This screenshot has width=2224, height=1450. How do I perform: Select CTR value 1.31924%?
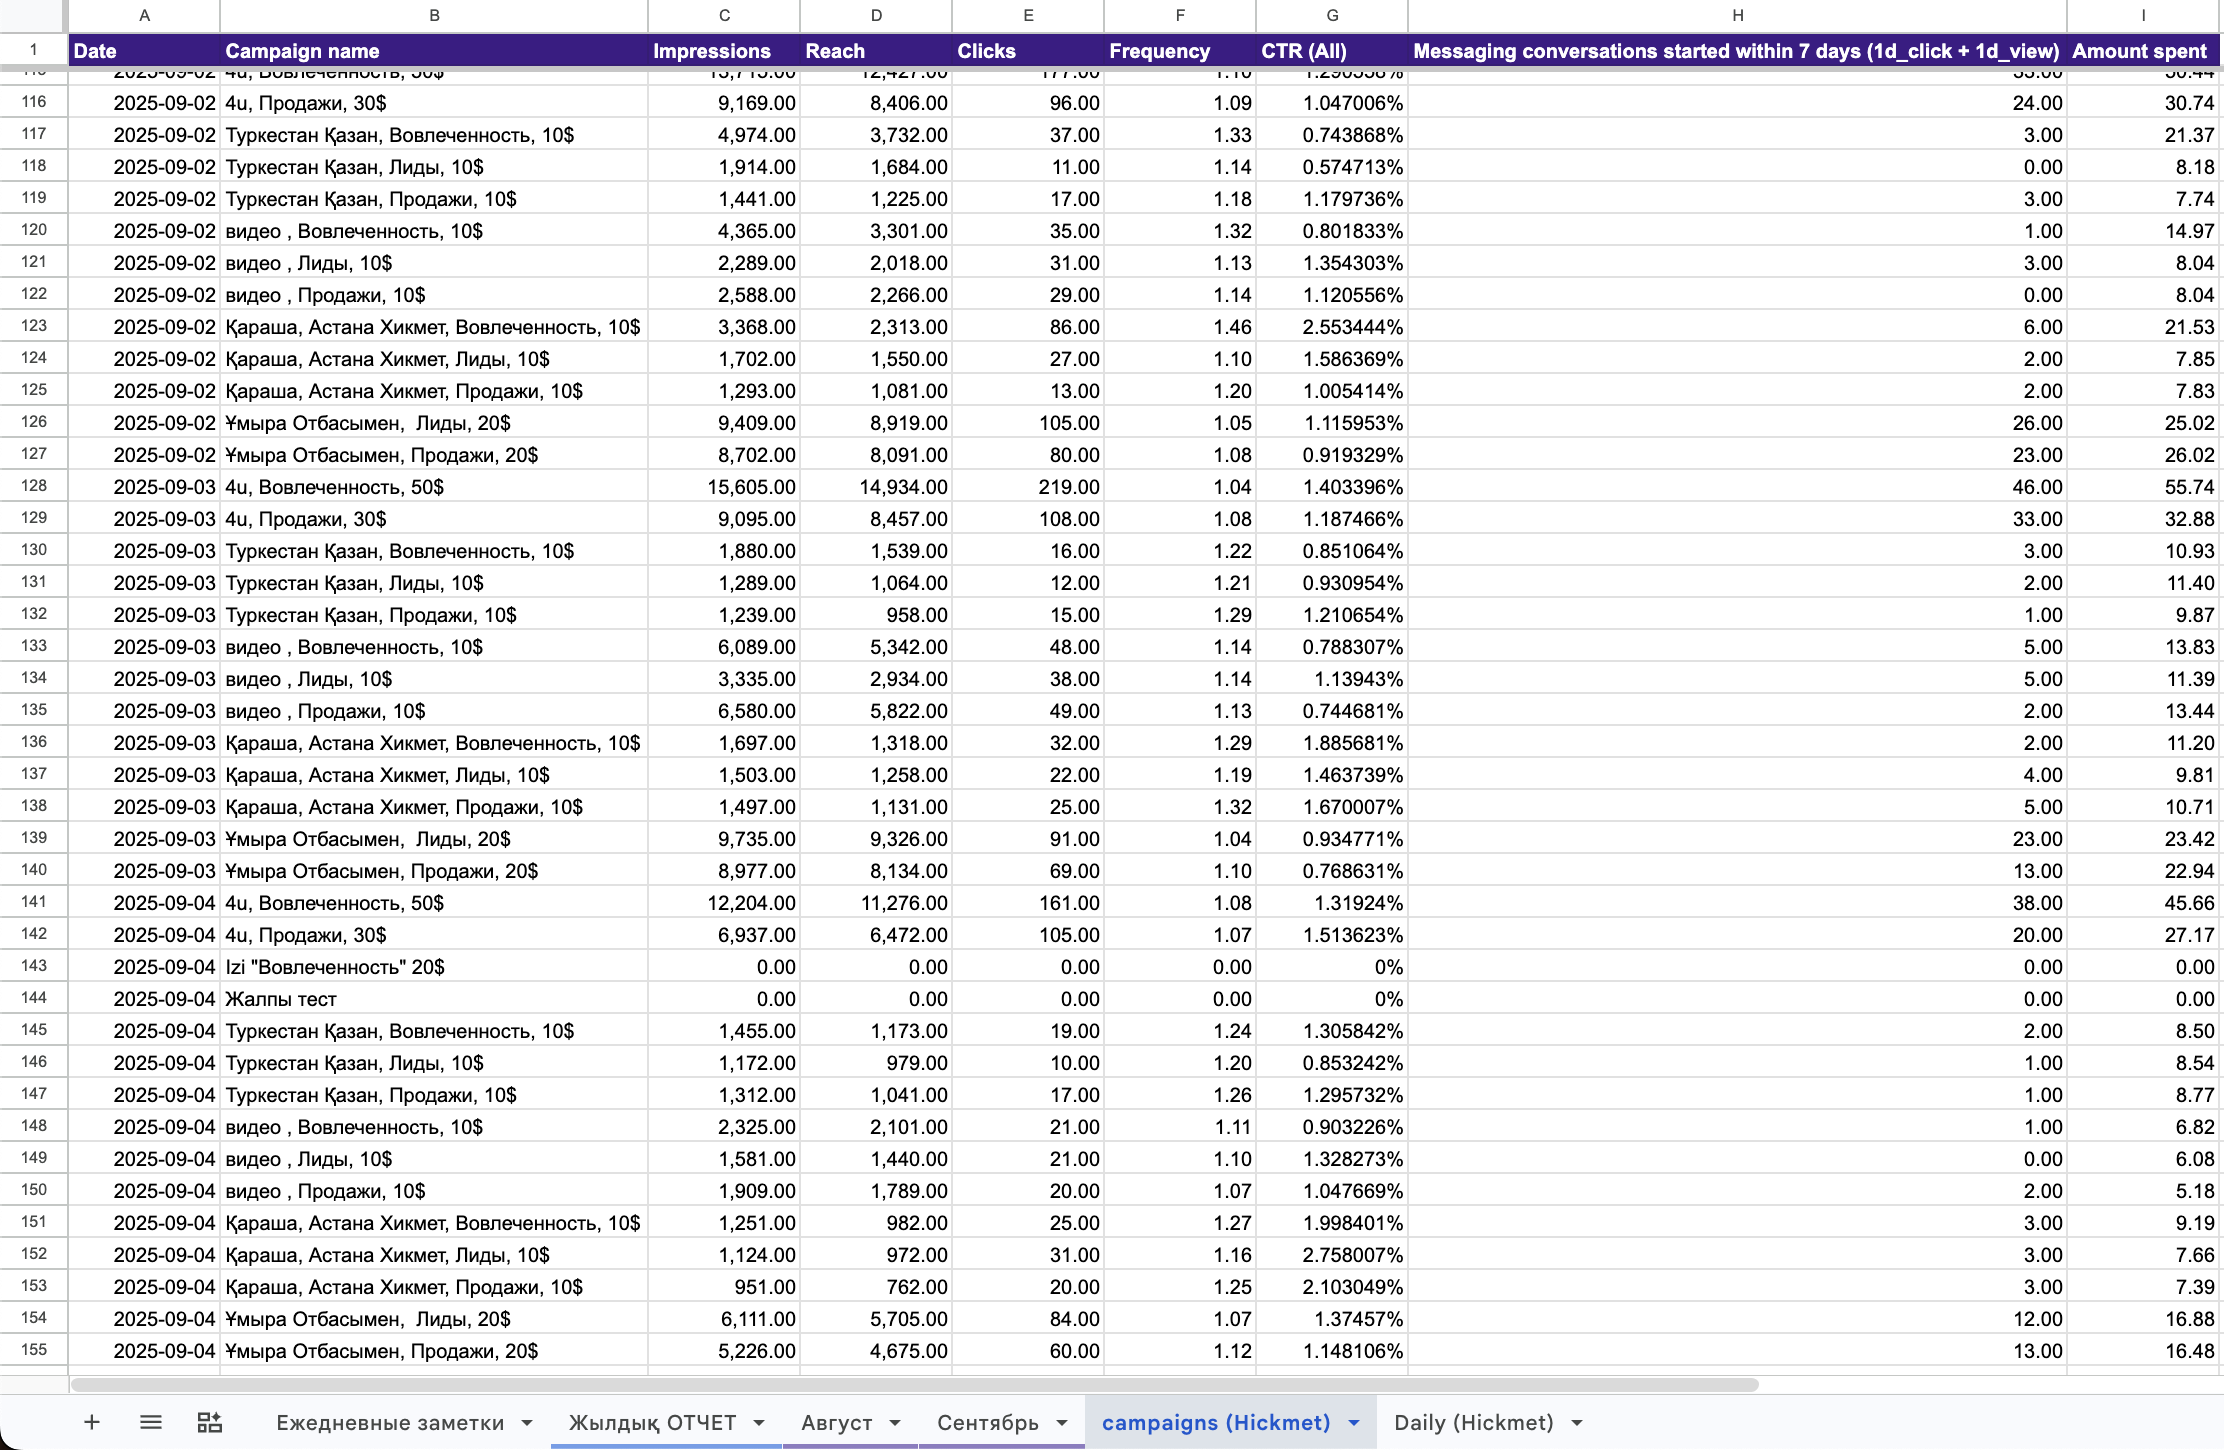[1332, 903]
